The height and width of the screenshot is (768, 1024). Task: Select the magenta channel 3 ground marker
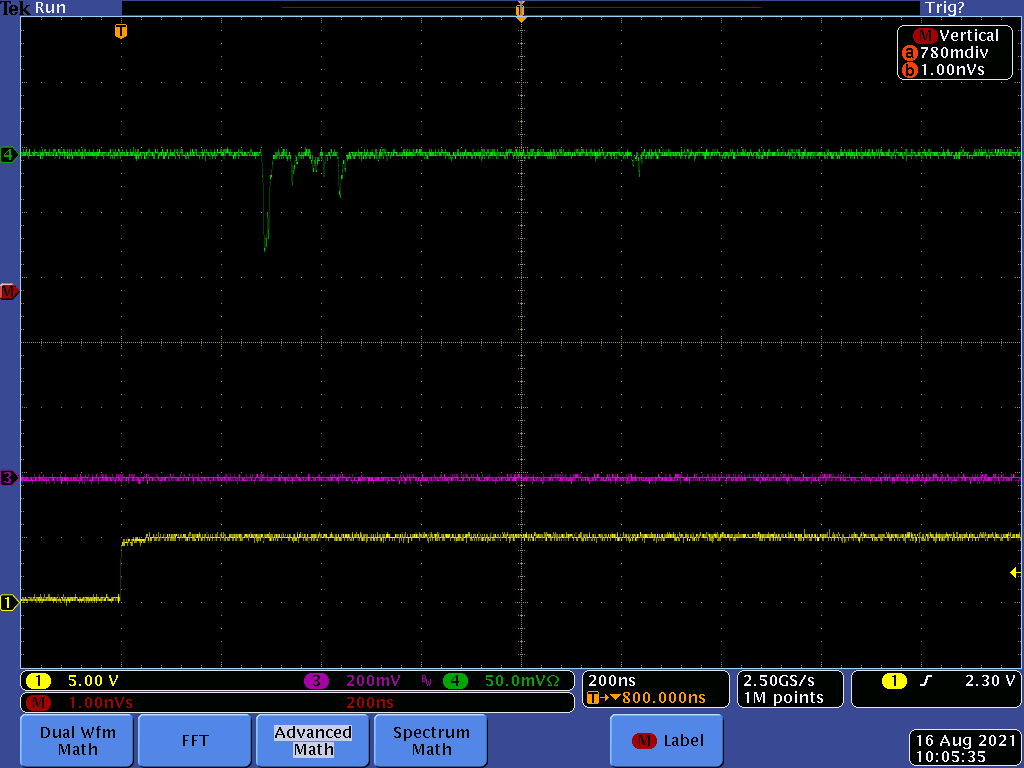[9, 479]
